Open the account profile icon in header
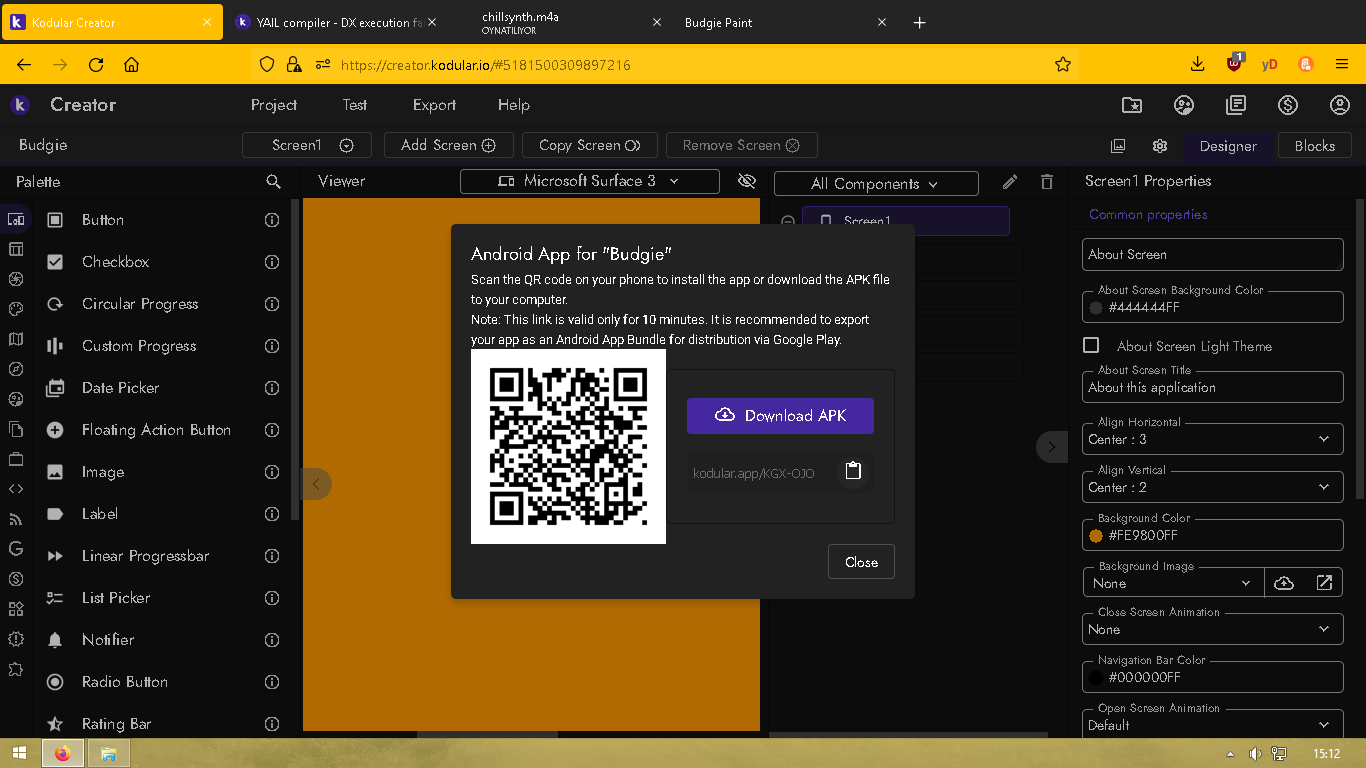Image resolution: width=1366 pixels, height=768 pixels. pyautogui.click(x=1340, y=105)
